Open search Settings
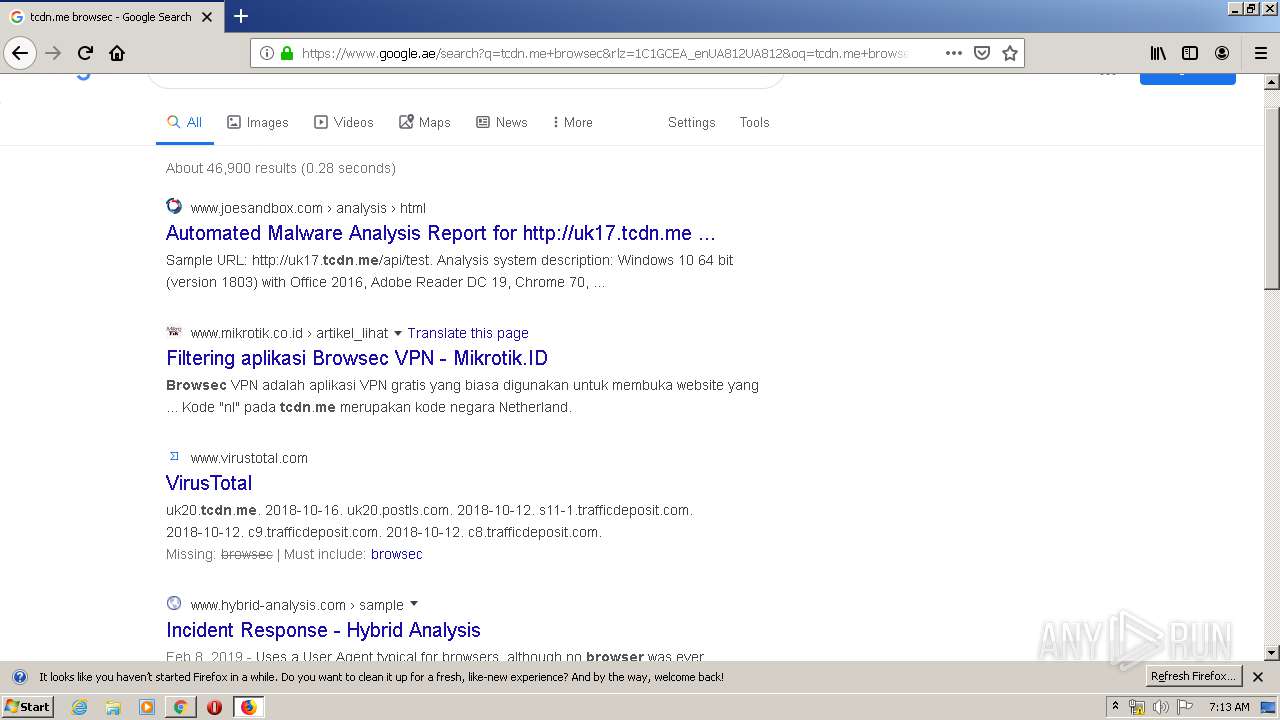 tap(692, 122)
